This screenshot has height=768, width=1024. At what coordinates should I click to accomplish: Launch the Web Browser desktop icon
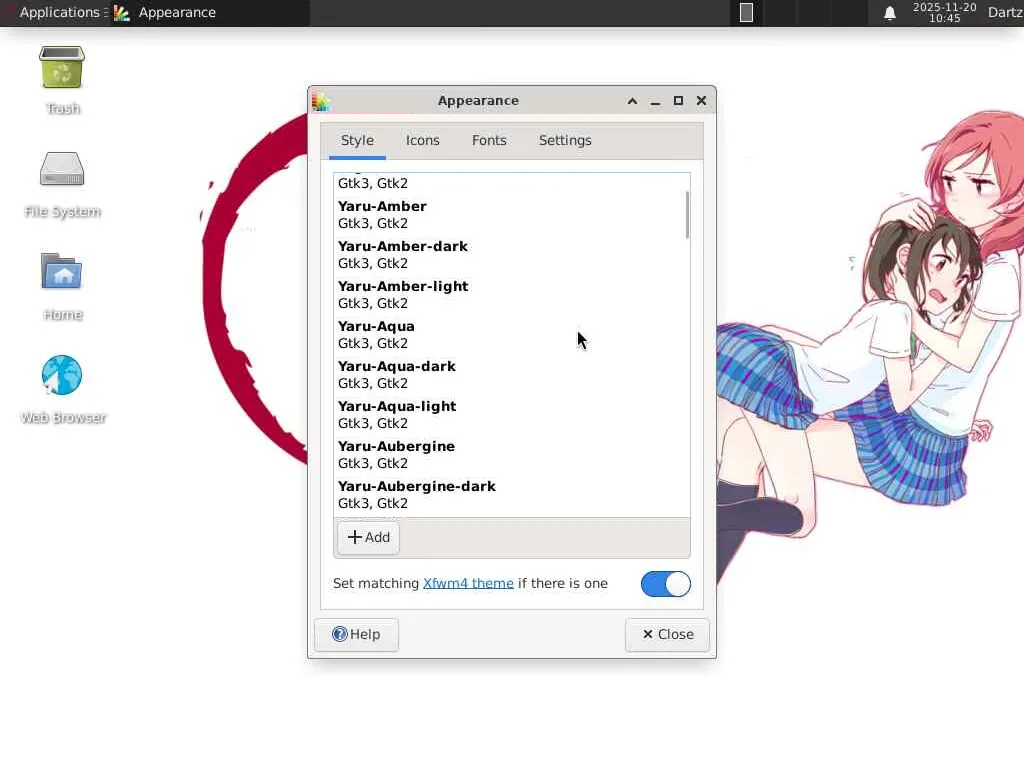(x=62, y=389)
